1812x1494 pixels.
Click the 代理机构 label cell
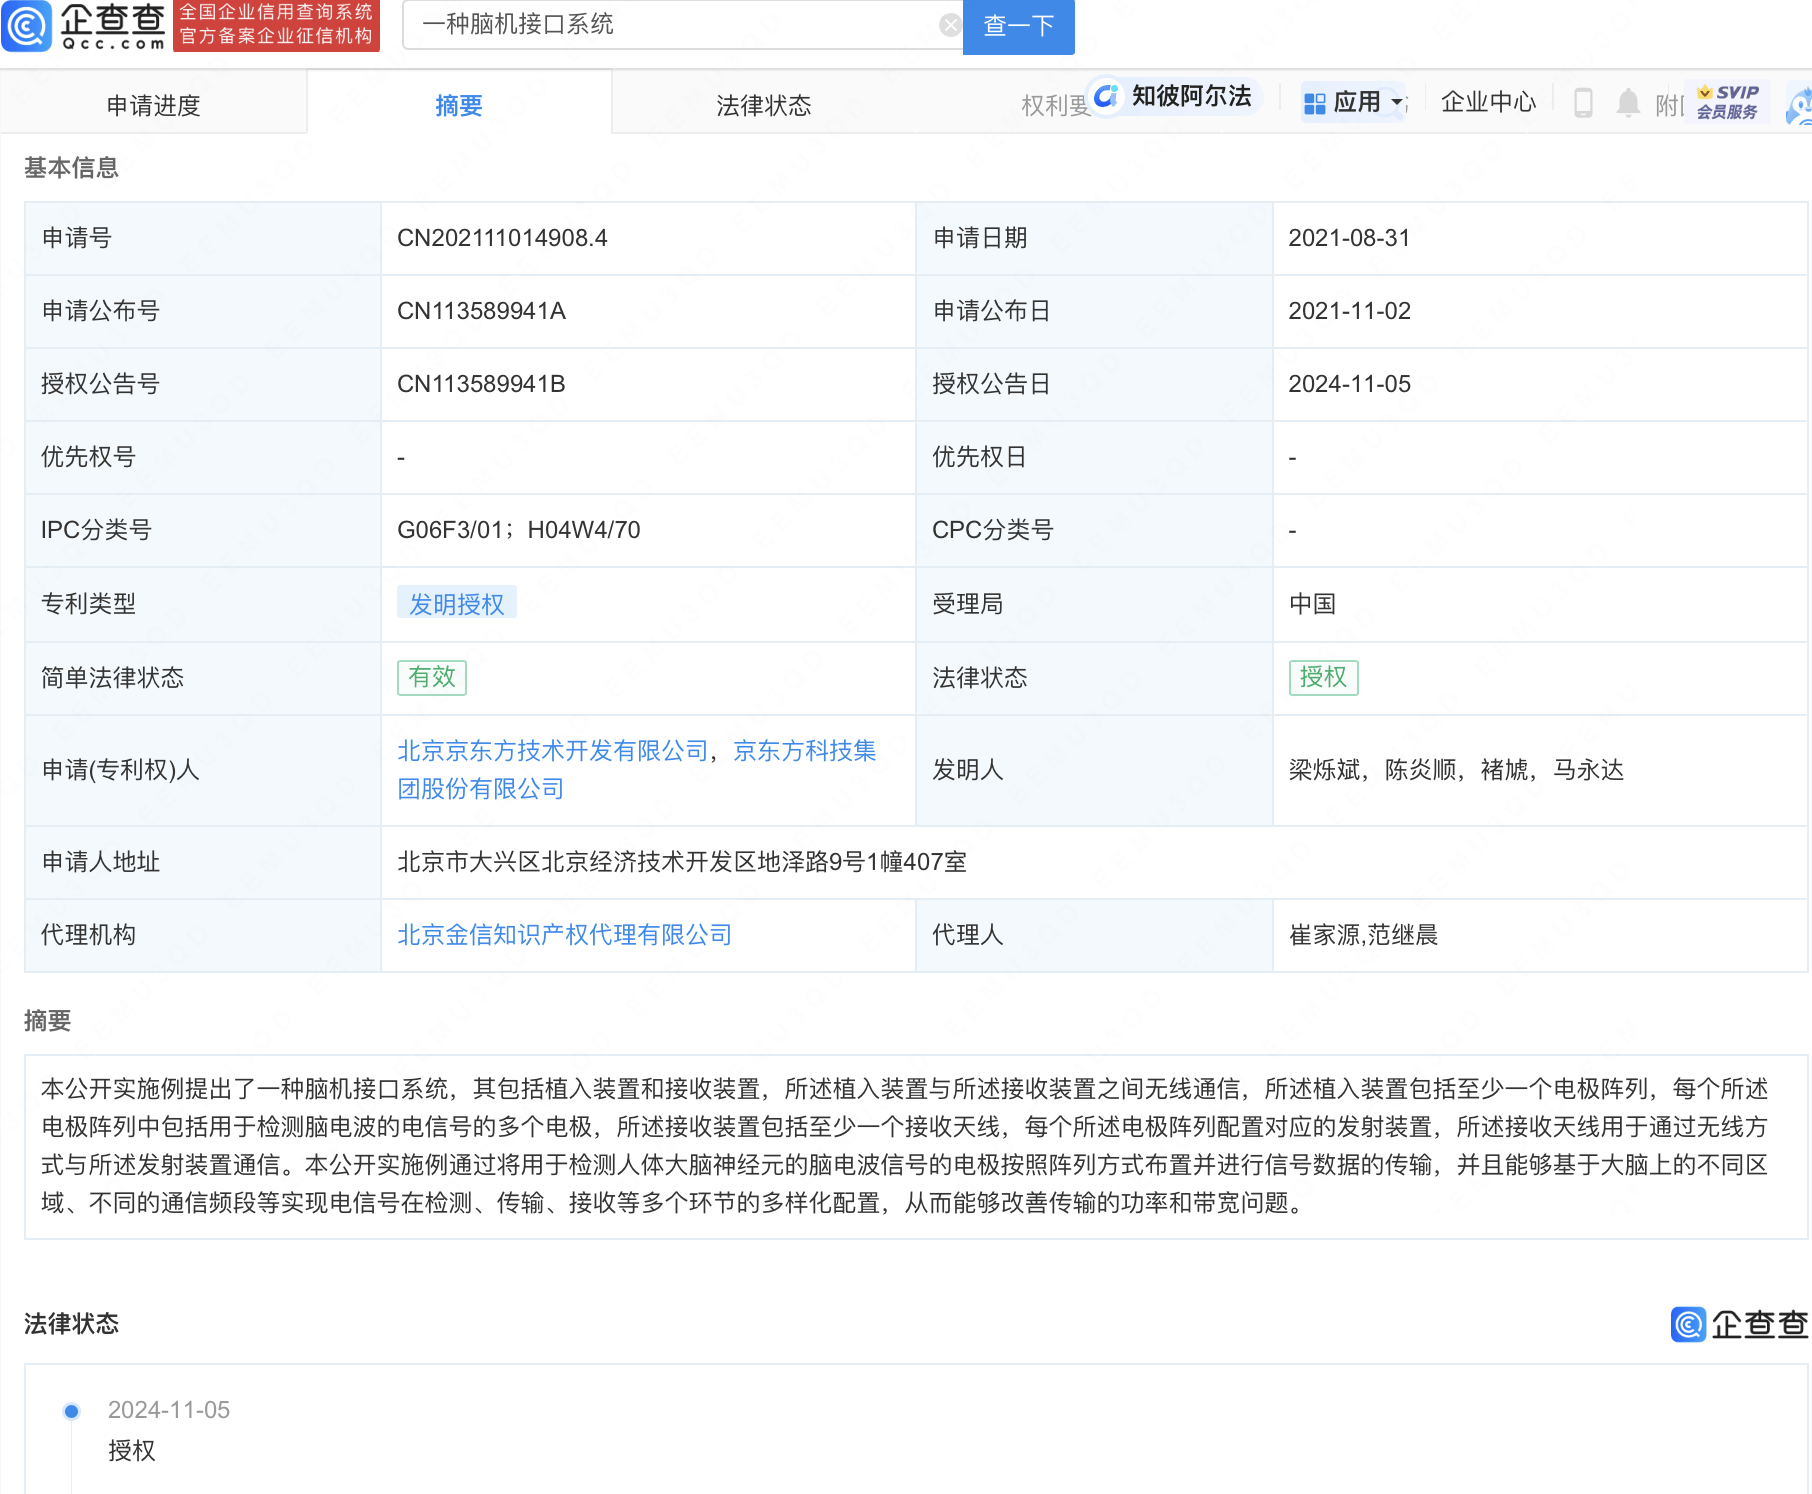(203, 935)
